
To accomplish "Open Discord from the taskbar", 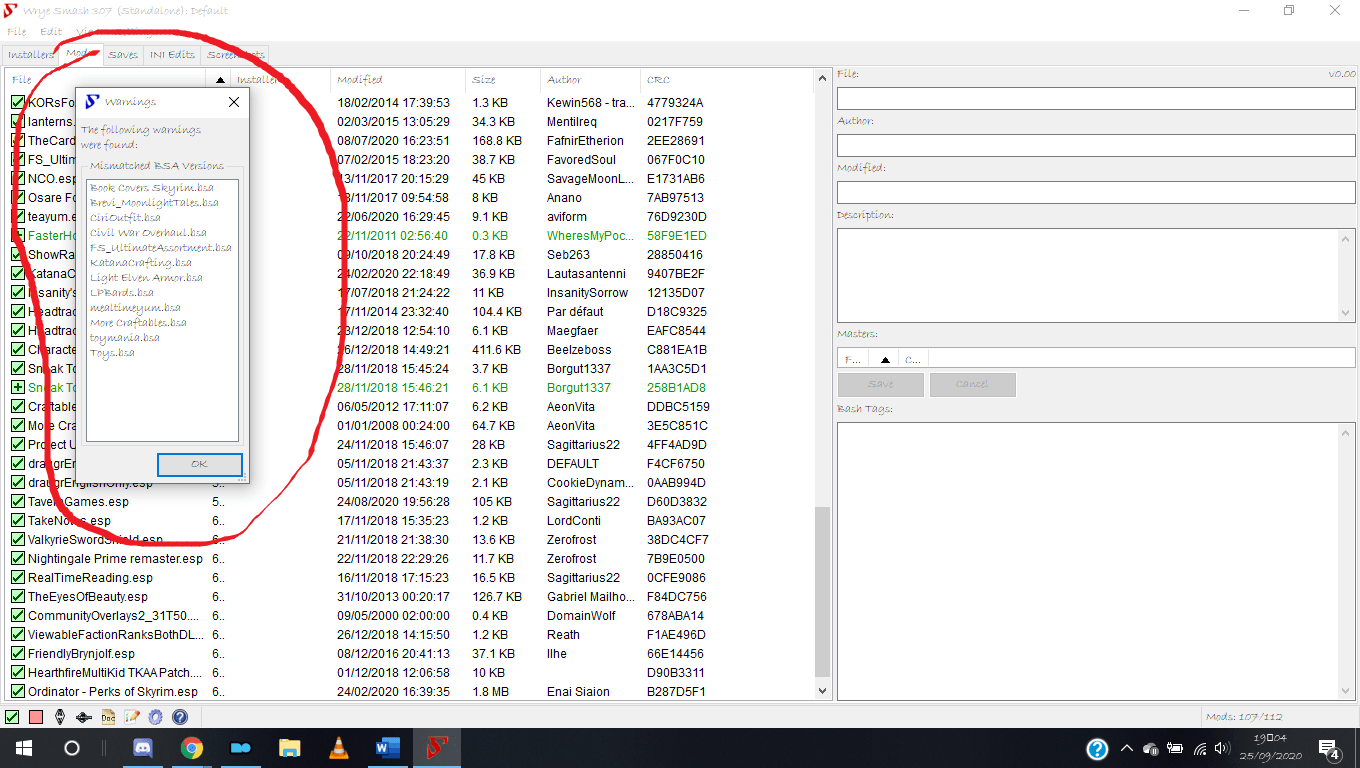I will pyautogui.click(x=143, y=748).
